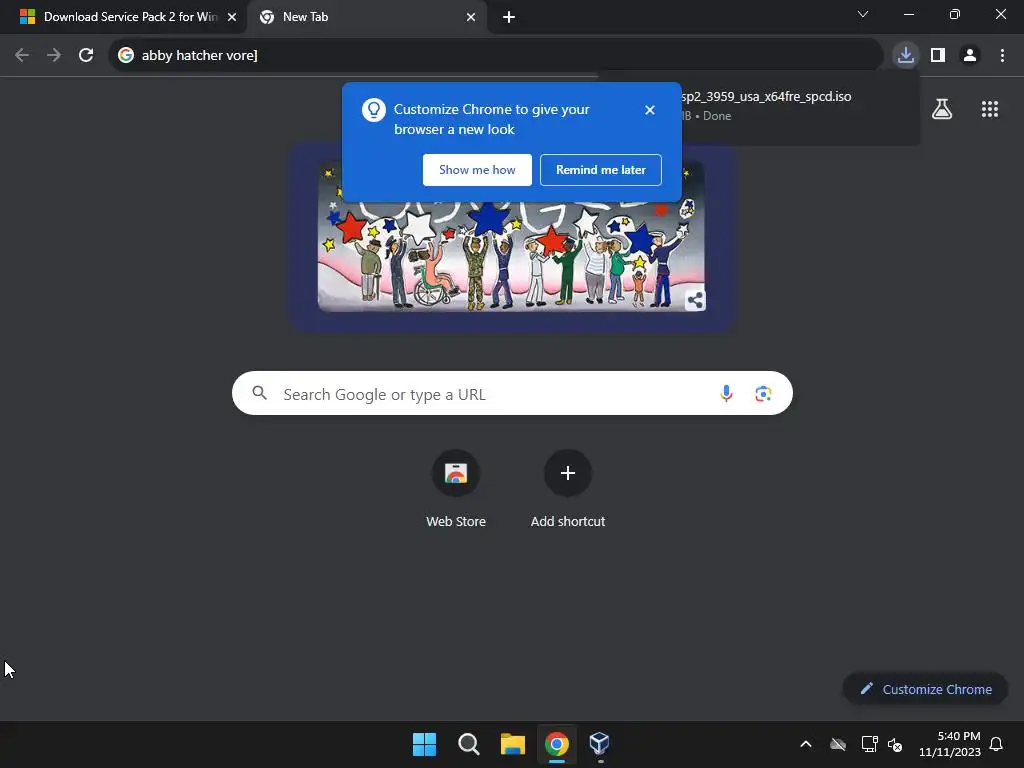
Task: Open File Explorer from taskbar
Action: pos(513,744)
